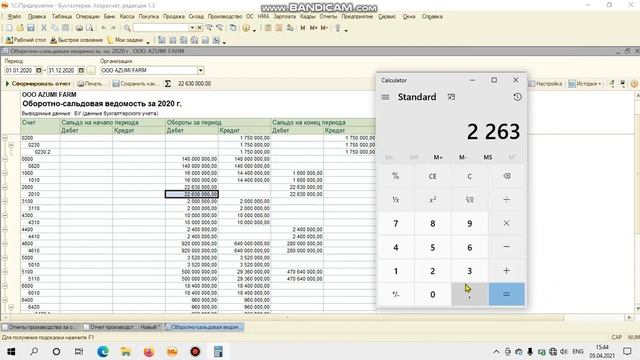Image resolution: width=640 pixels, height=360 pixels.
Task: Click the M memory button in 1C toolbar
Action: click(x=302, y=28)
